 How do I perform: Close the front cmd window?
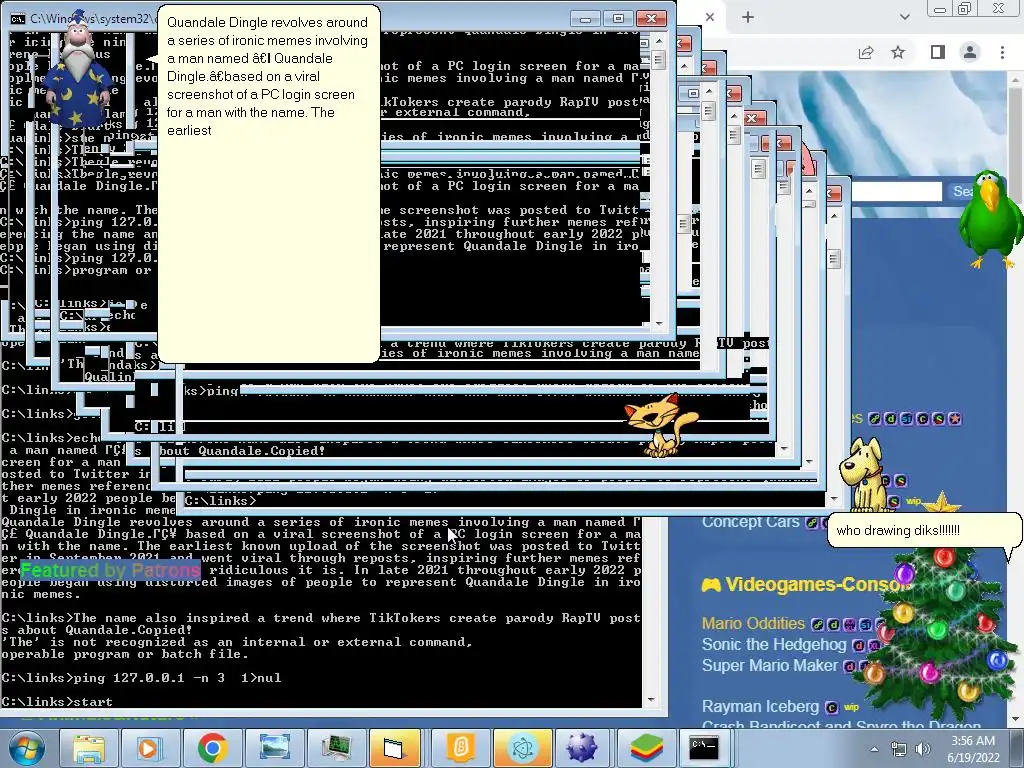[x=651, y=18]
